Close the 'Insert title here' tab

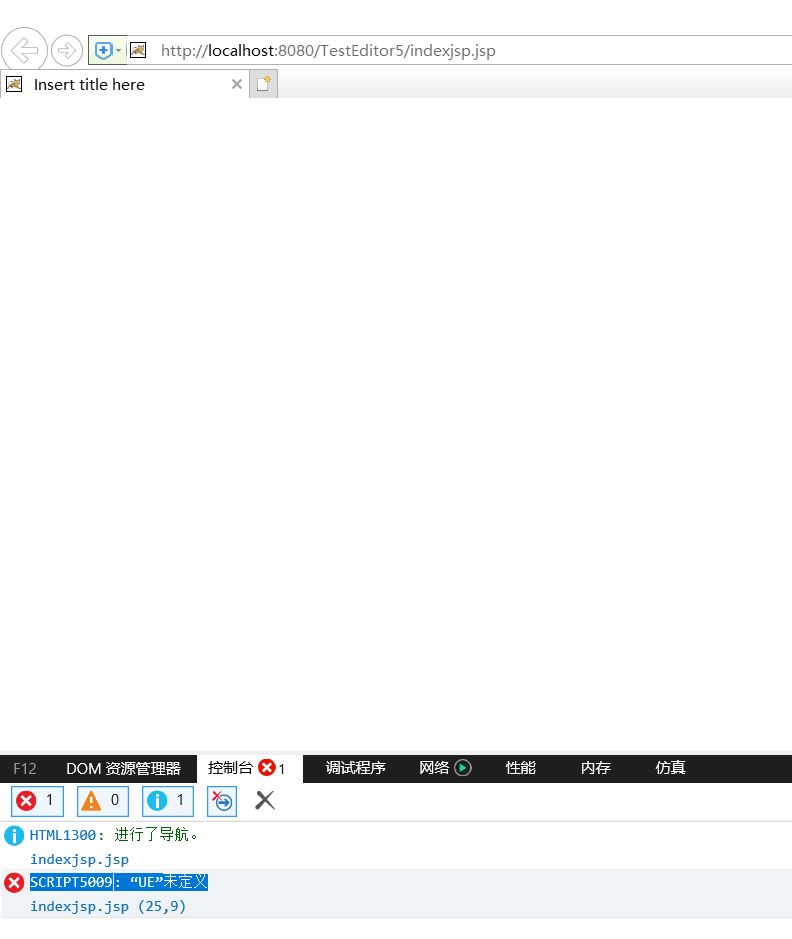(x=237, y=84)
